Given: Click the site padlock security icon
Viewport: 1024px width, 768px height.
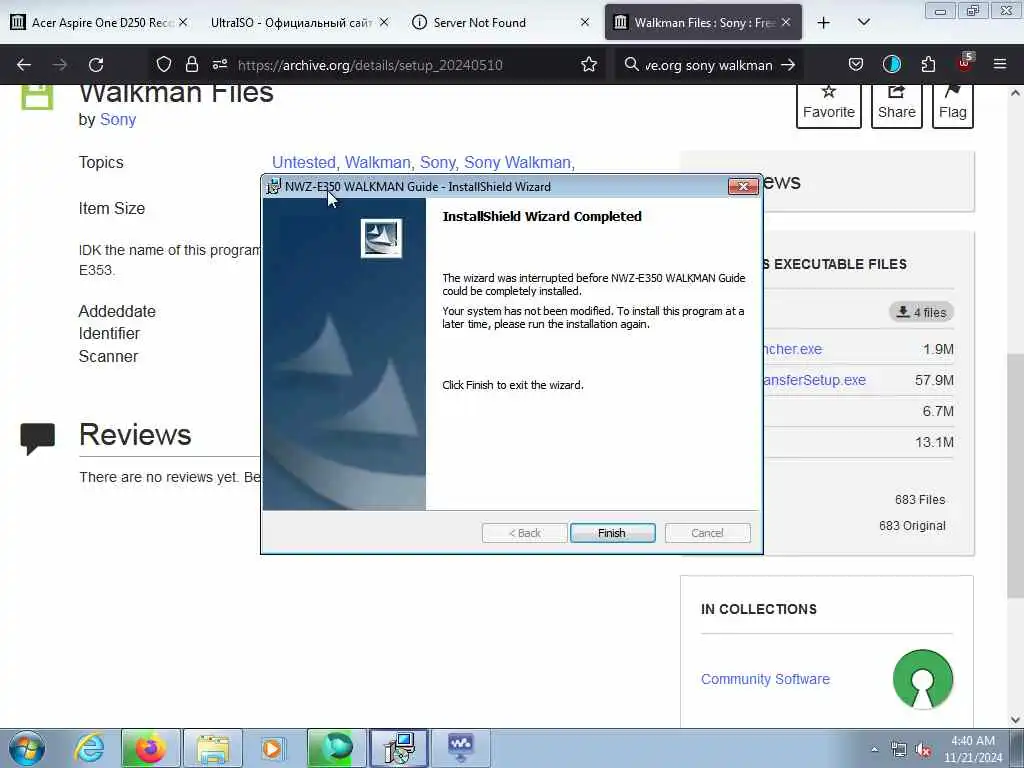Looking at the screenshot, I should click(191, 64).
